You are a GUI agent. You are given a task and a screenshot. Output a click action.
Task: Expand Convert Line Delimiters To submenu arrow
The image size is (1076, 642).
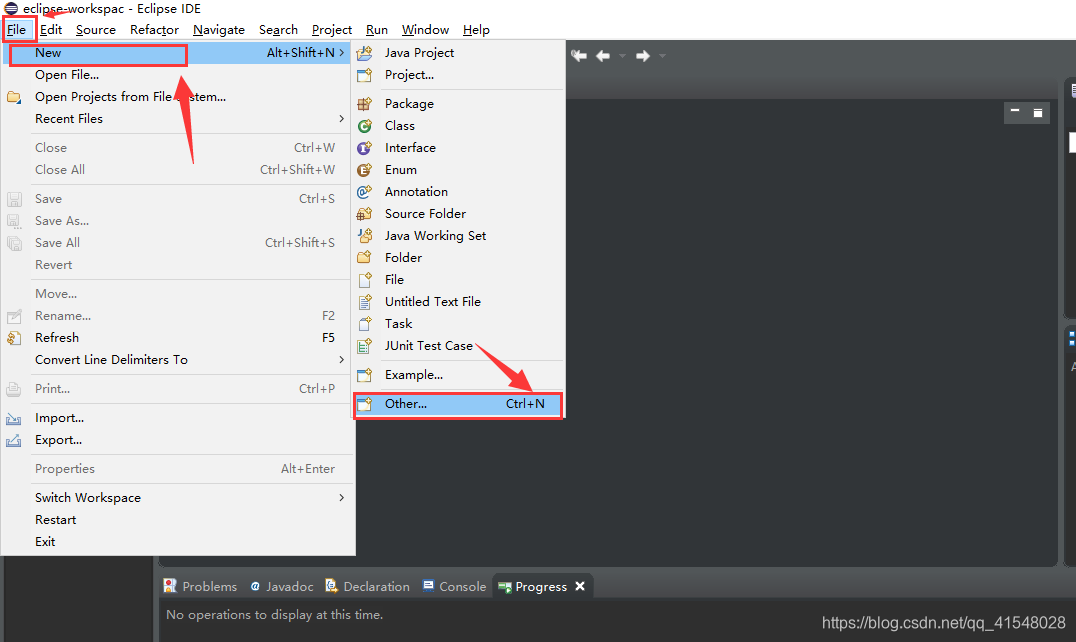[341, 359]
